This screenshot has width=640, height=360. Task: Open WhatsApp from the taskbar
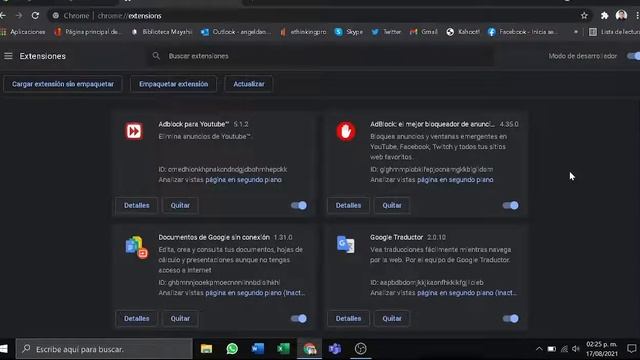click(x=232, y=349)
